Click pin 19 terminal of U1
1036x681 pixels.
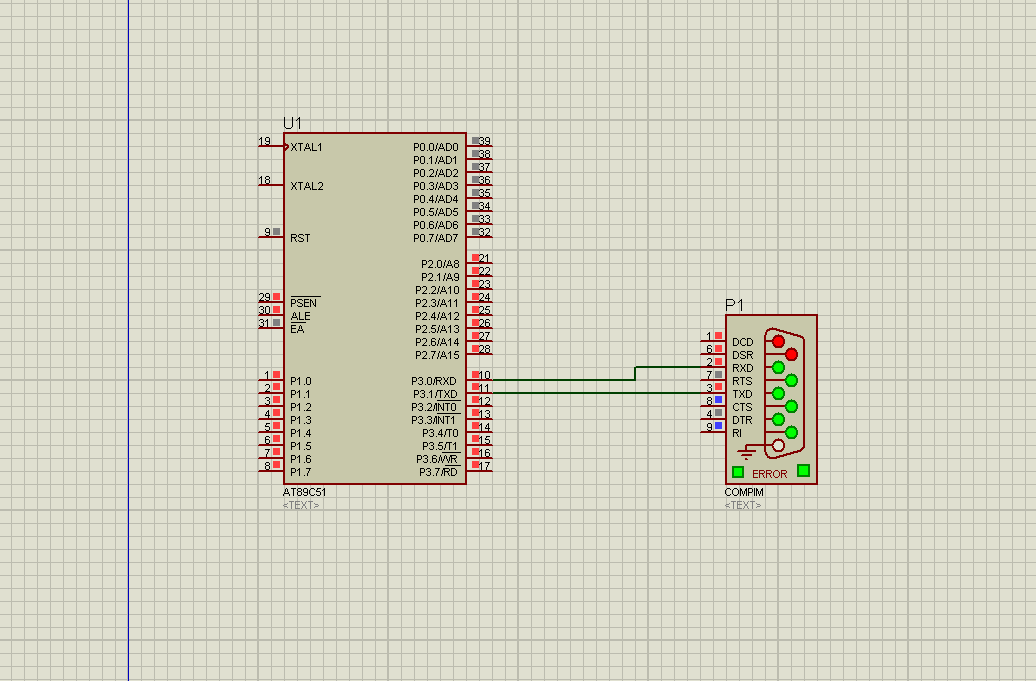tap(271, 143)
